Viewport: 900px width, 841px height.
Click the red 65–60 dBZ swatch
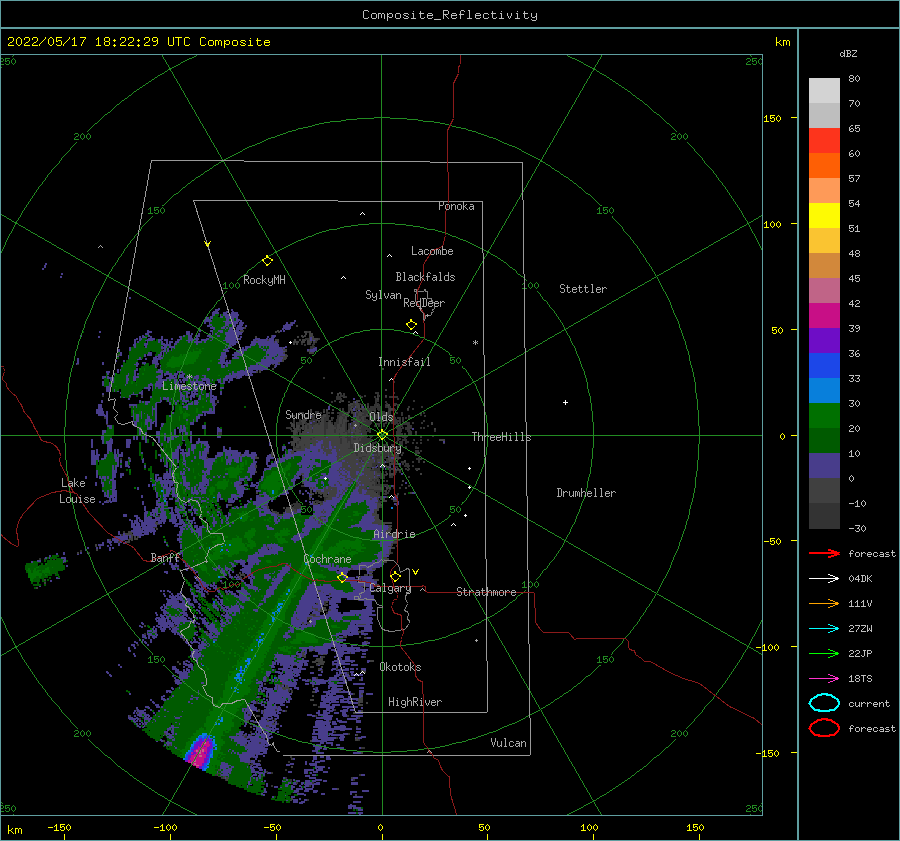pyautogui.click(x=824, y=141)
